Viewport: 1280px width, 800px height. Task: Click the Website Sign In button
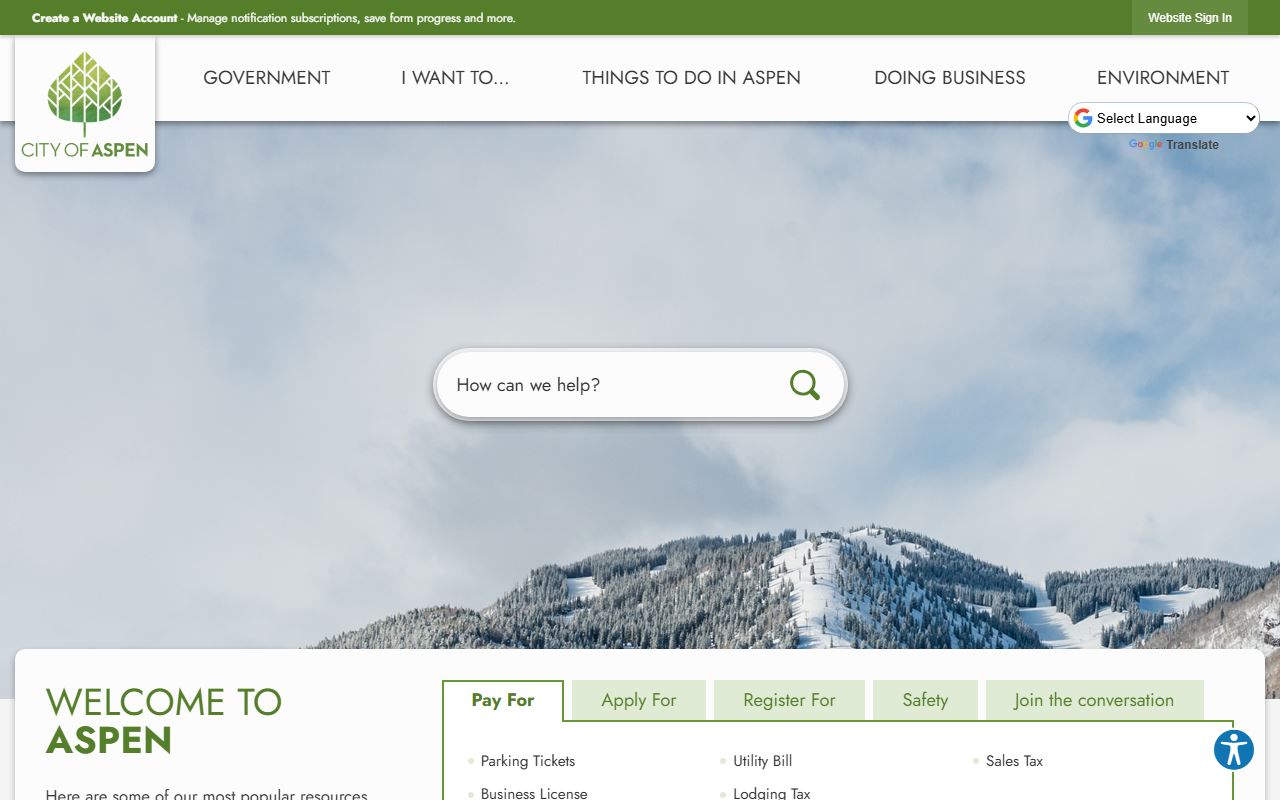pos(1189,18)
